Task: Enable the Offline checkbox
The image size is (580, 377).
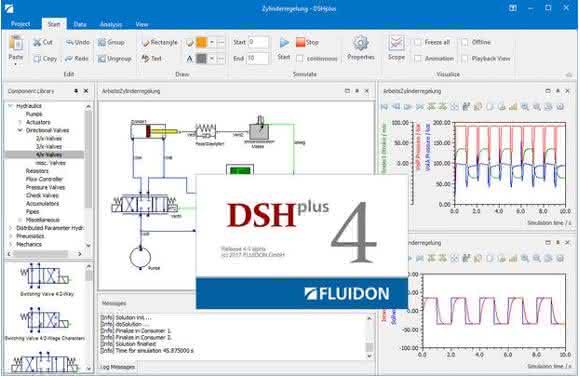Action: click(x=465, y=42)
